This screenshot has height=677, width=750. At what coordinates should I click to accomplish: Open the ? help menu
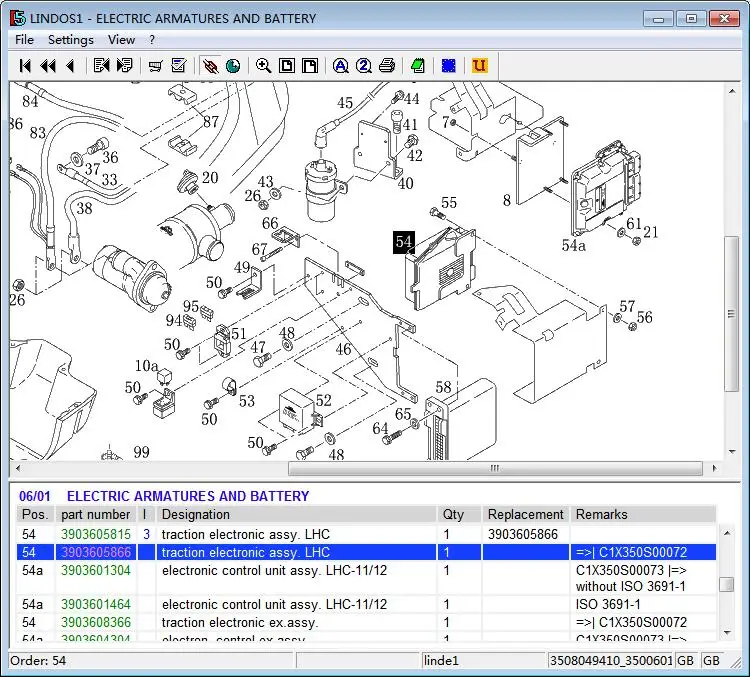152,40
